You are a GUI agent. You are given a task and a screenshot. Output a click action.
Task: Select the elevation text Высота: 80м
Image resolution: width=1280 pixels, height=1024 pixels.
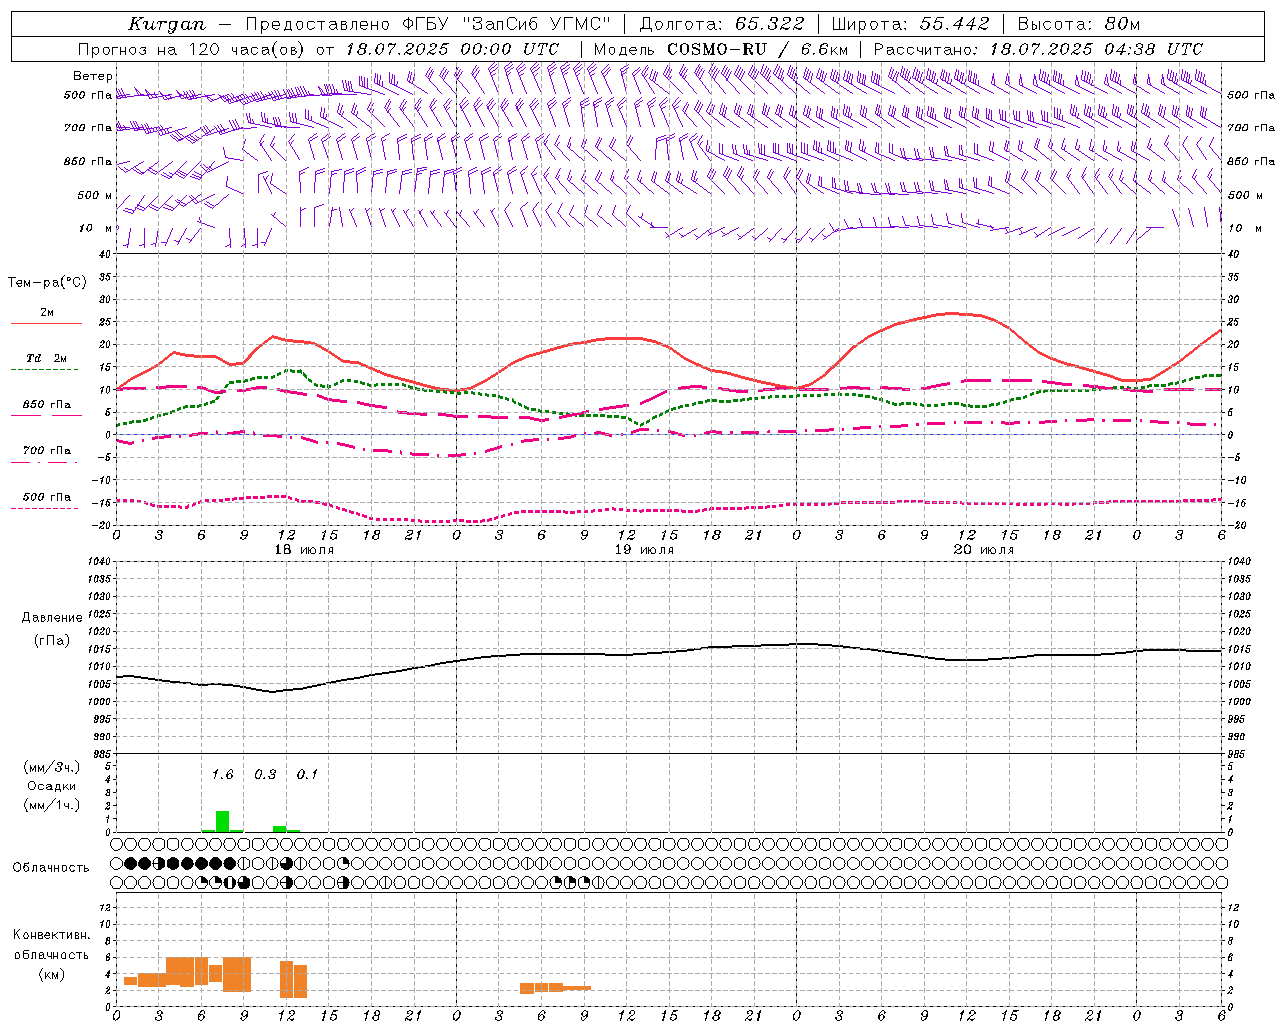(x=1079, y=24)
